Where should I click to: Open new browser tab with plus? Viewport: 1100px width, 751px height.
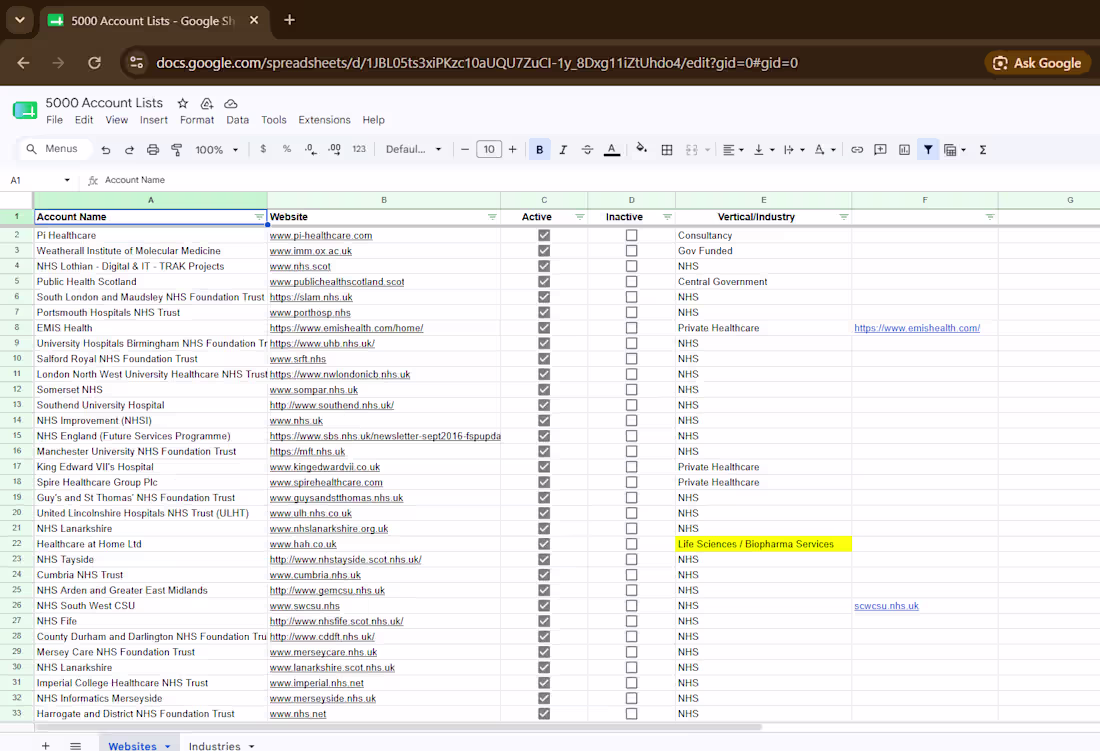289,20
